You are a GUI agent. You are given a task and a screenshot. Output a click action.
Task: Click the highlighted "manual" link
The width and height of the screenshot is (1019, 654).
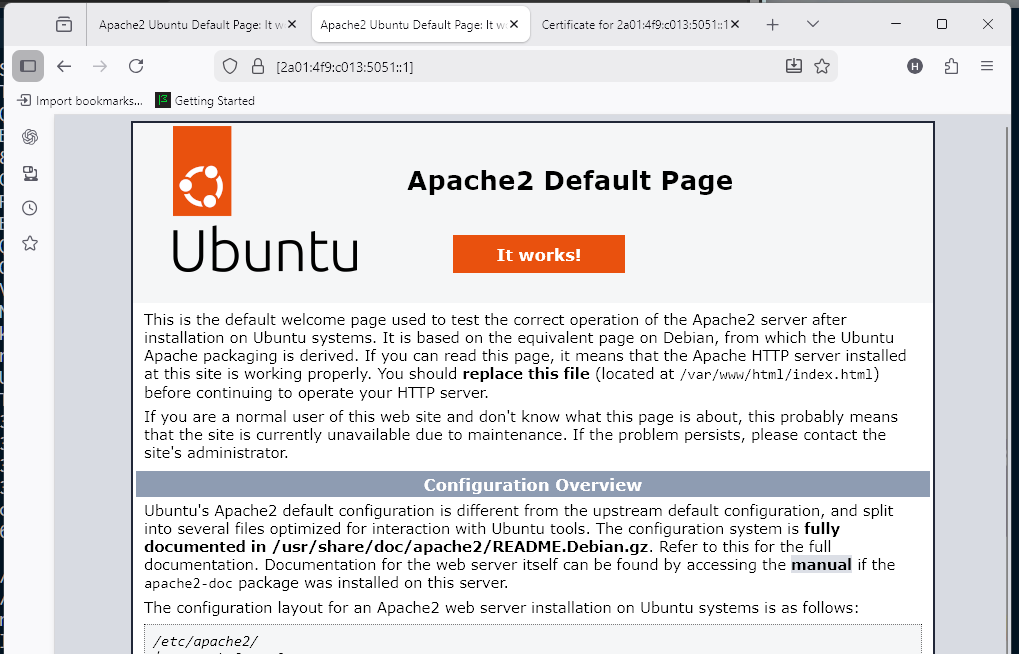tap(821, 564)
